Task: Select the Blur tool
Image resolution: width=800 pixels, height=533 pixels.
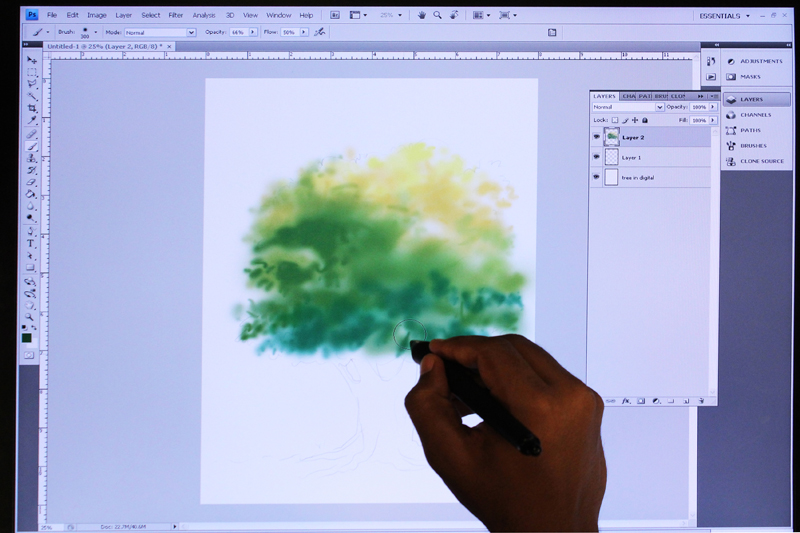Action: (32, 207)
